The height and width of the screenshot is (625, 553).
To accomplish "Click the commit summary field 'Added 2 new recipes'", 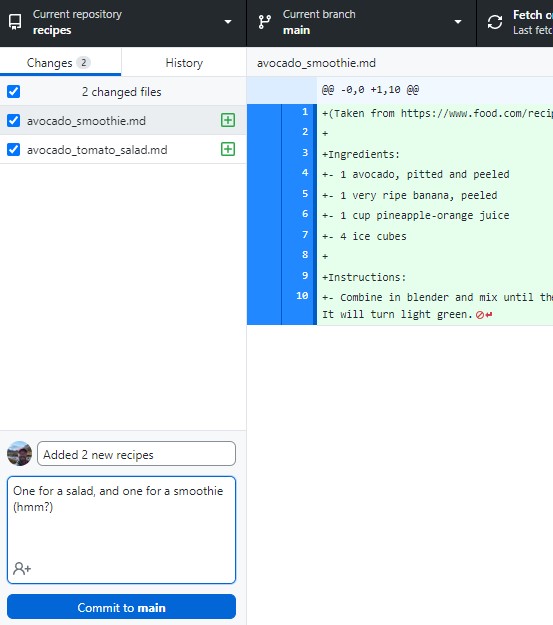I will click(136, 454).
